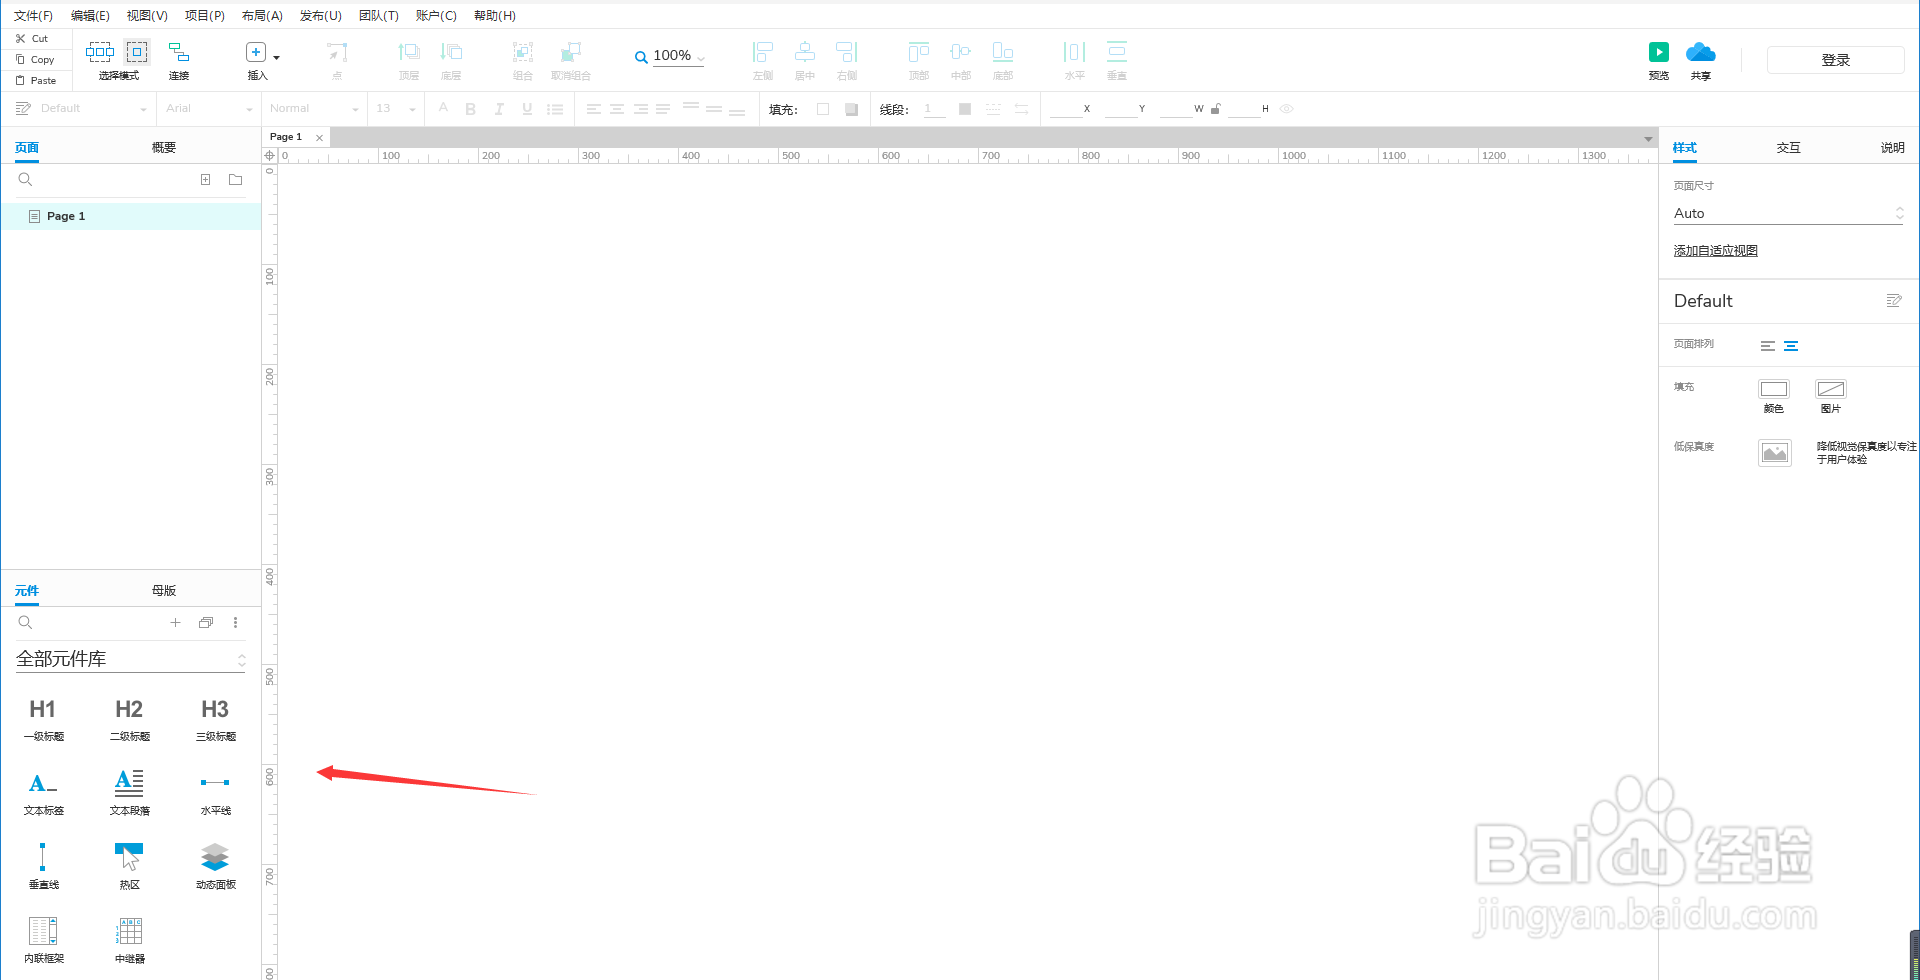Select the H1 一级标题 widget
Image resolution: width=1920 pixels, height=980 pixels.
click(x=43, y=719)
